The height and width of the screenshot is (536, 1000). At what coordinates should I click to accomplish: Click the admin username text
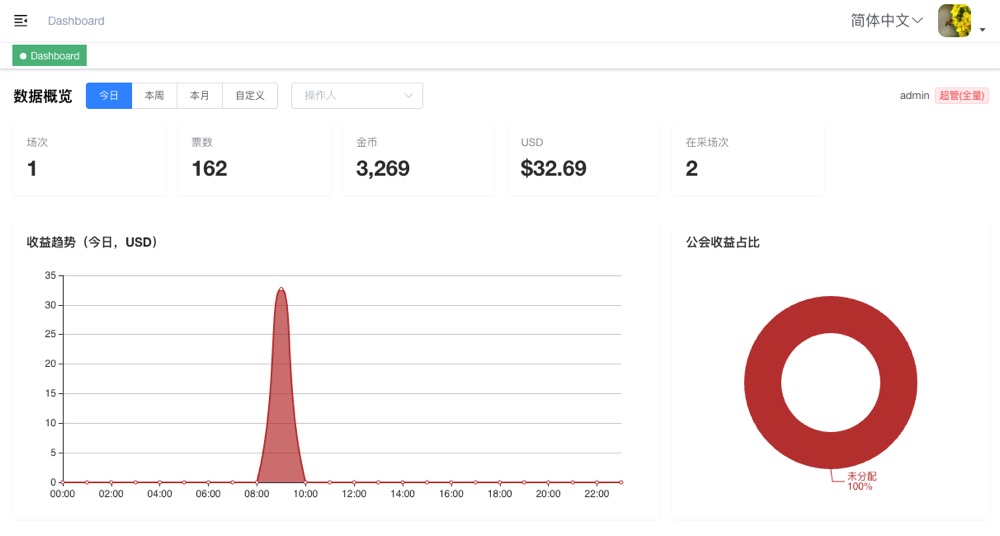pyautogui.click(x=915, y=96)
